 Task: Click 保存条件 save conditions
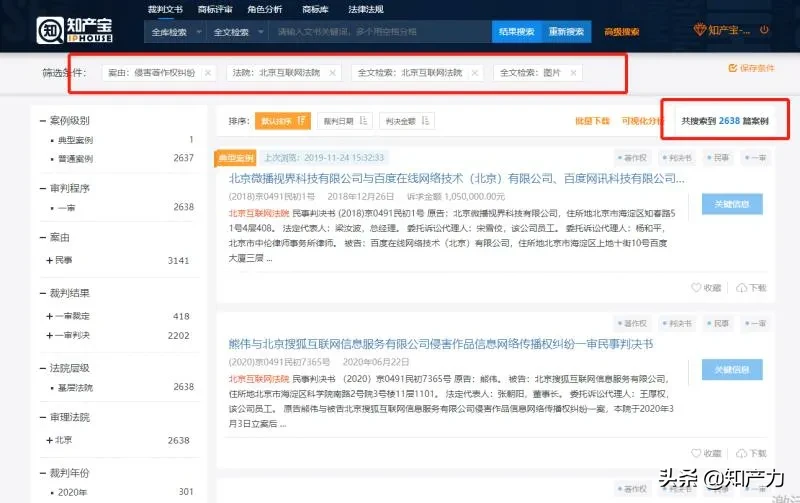[x=751, y=68]
